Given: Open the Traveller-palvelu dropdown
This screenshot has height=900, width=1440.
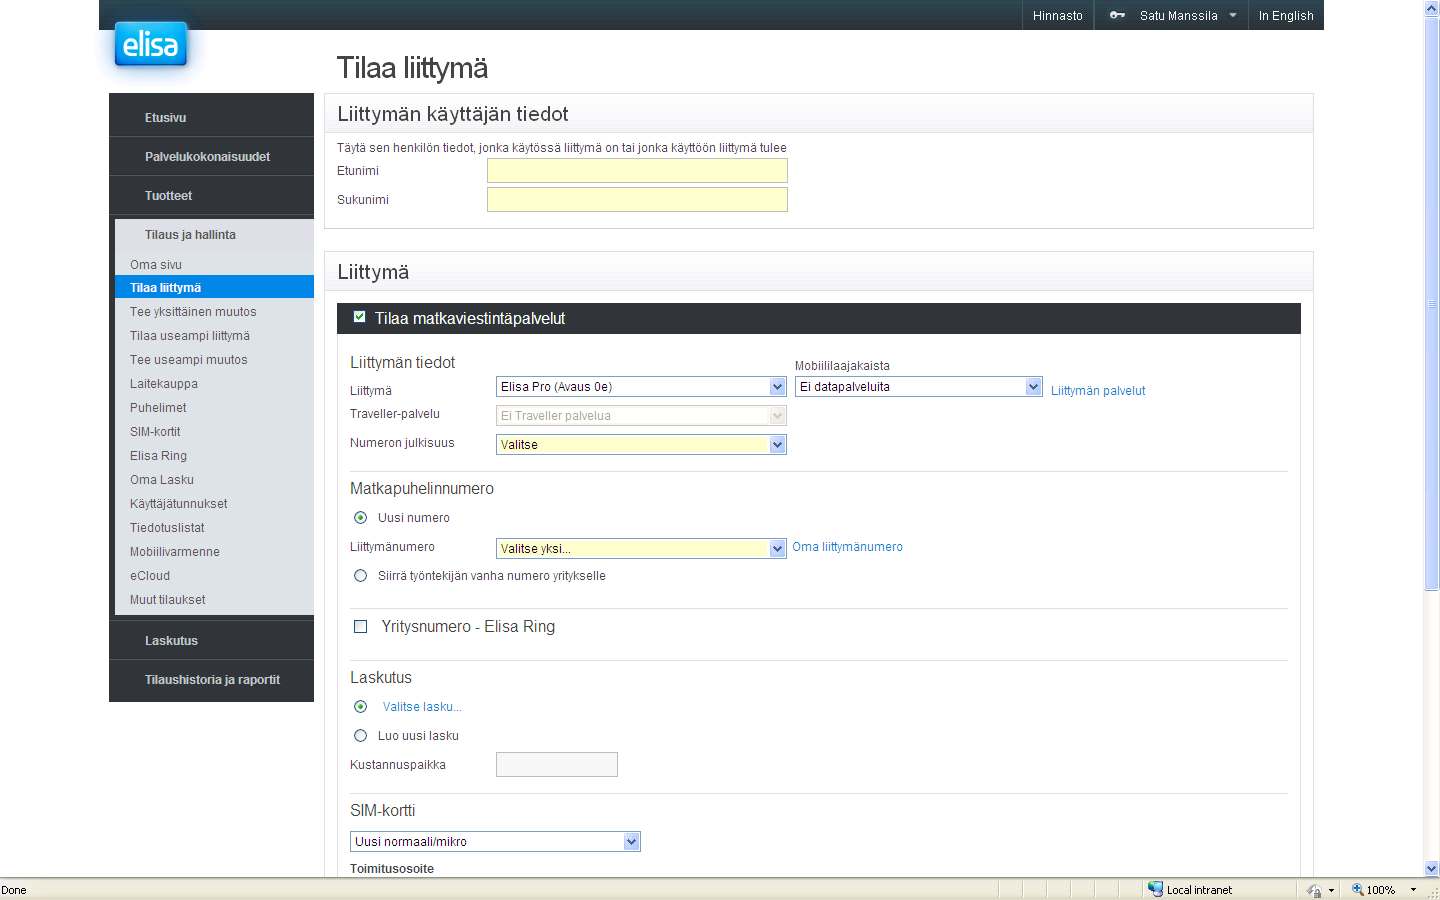Looking at the screenshot, I should coord(641,416).
